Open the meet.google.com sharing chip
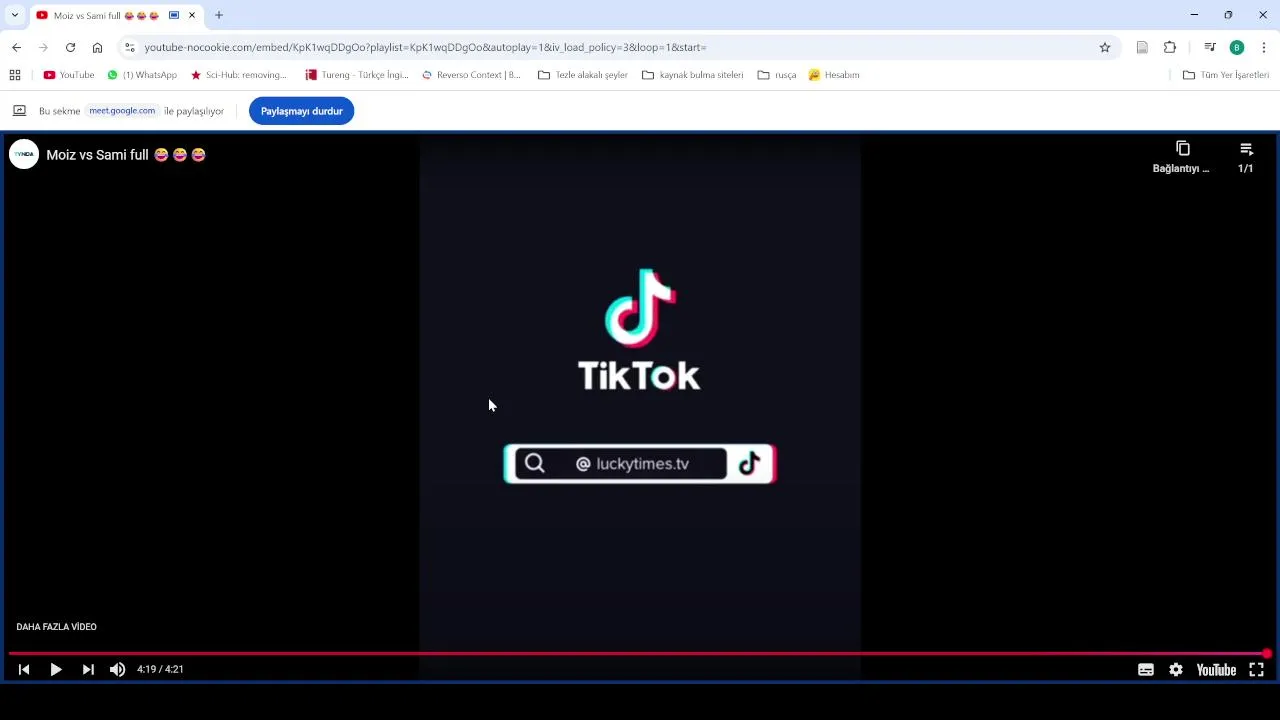Viewport: 1280px width, 720px height. (122, 111)
